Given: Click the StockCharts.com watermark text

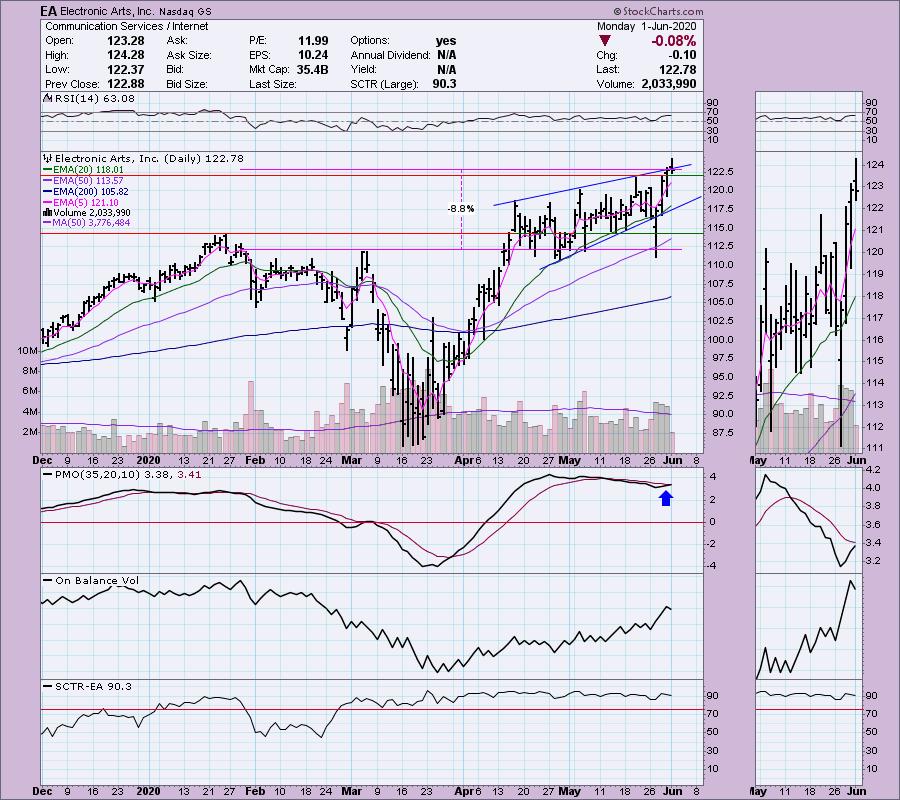Looking at the screenshot, I should click(658, 11).
